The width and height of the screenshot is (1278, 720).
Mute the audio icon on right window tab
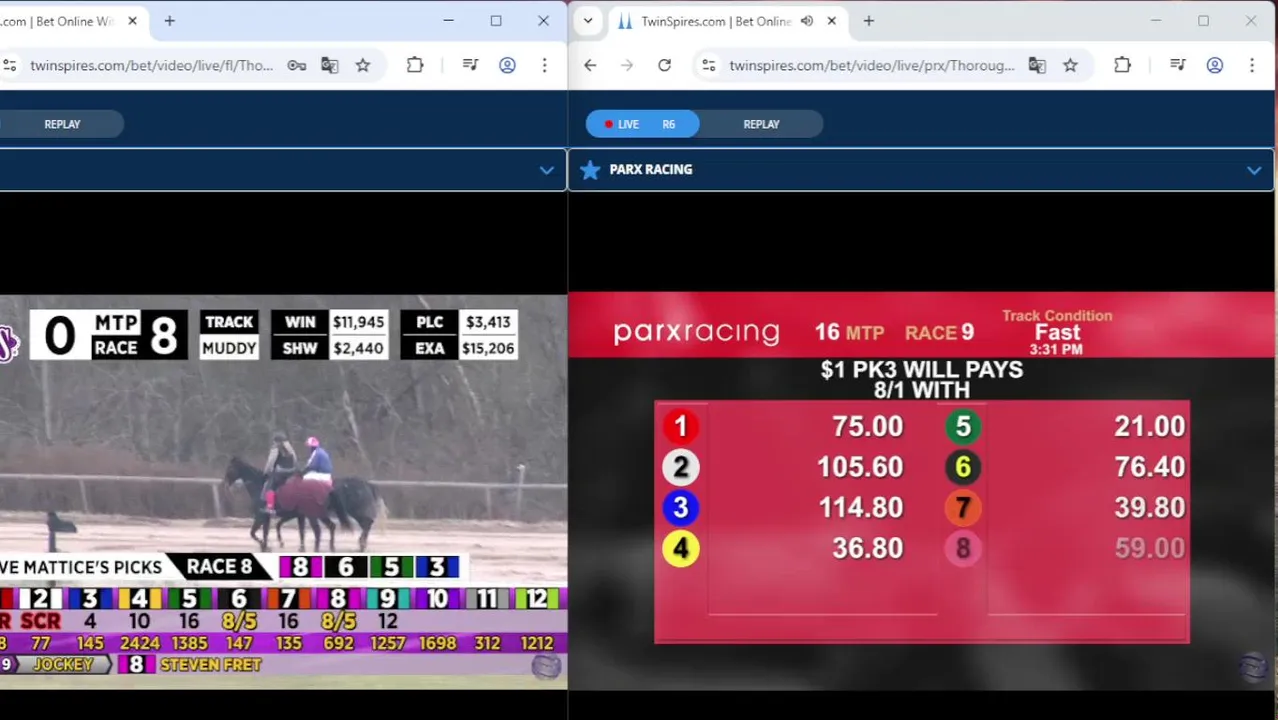click(807, 20)
